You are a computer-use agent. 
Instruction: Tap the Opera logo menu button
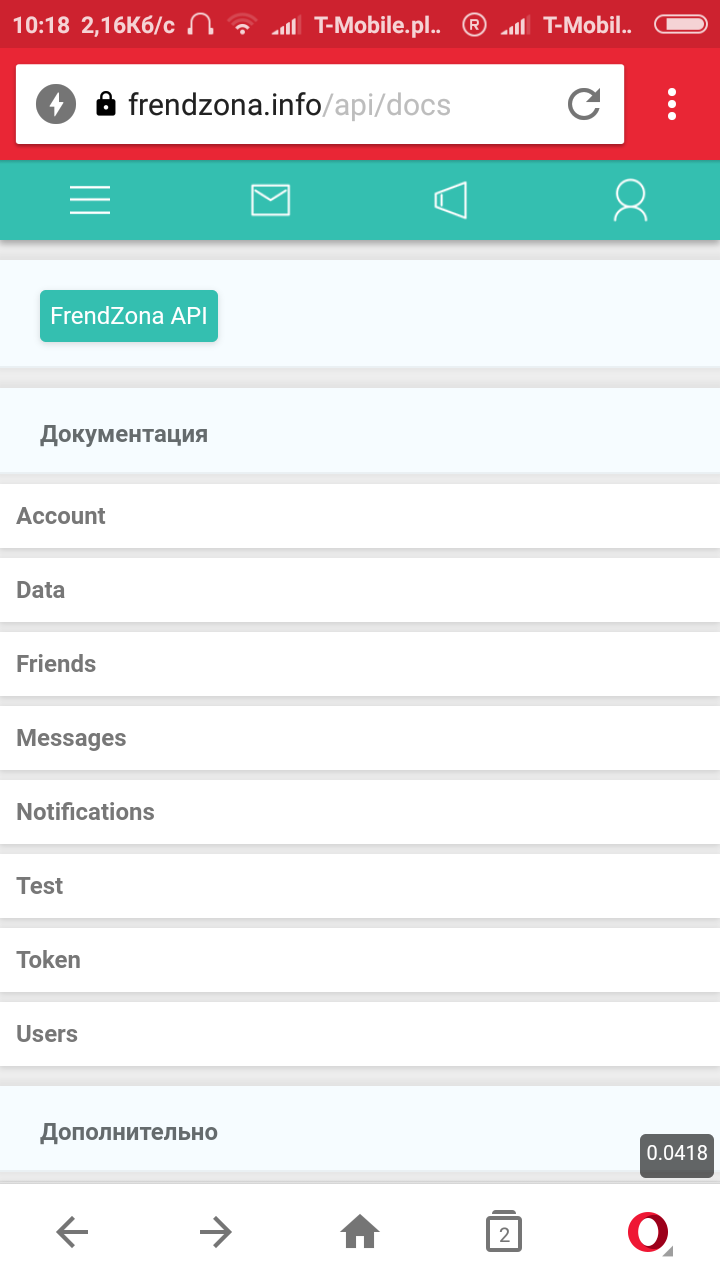click(648, 1232)
